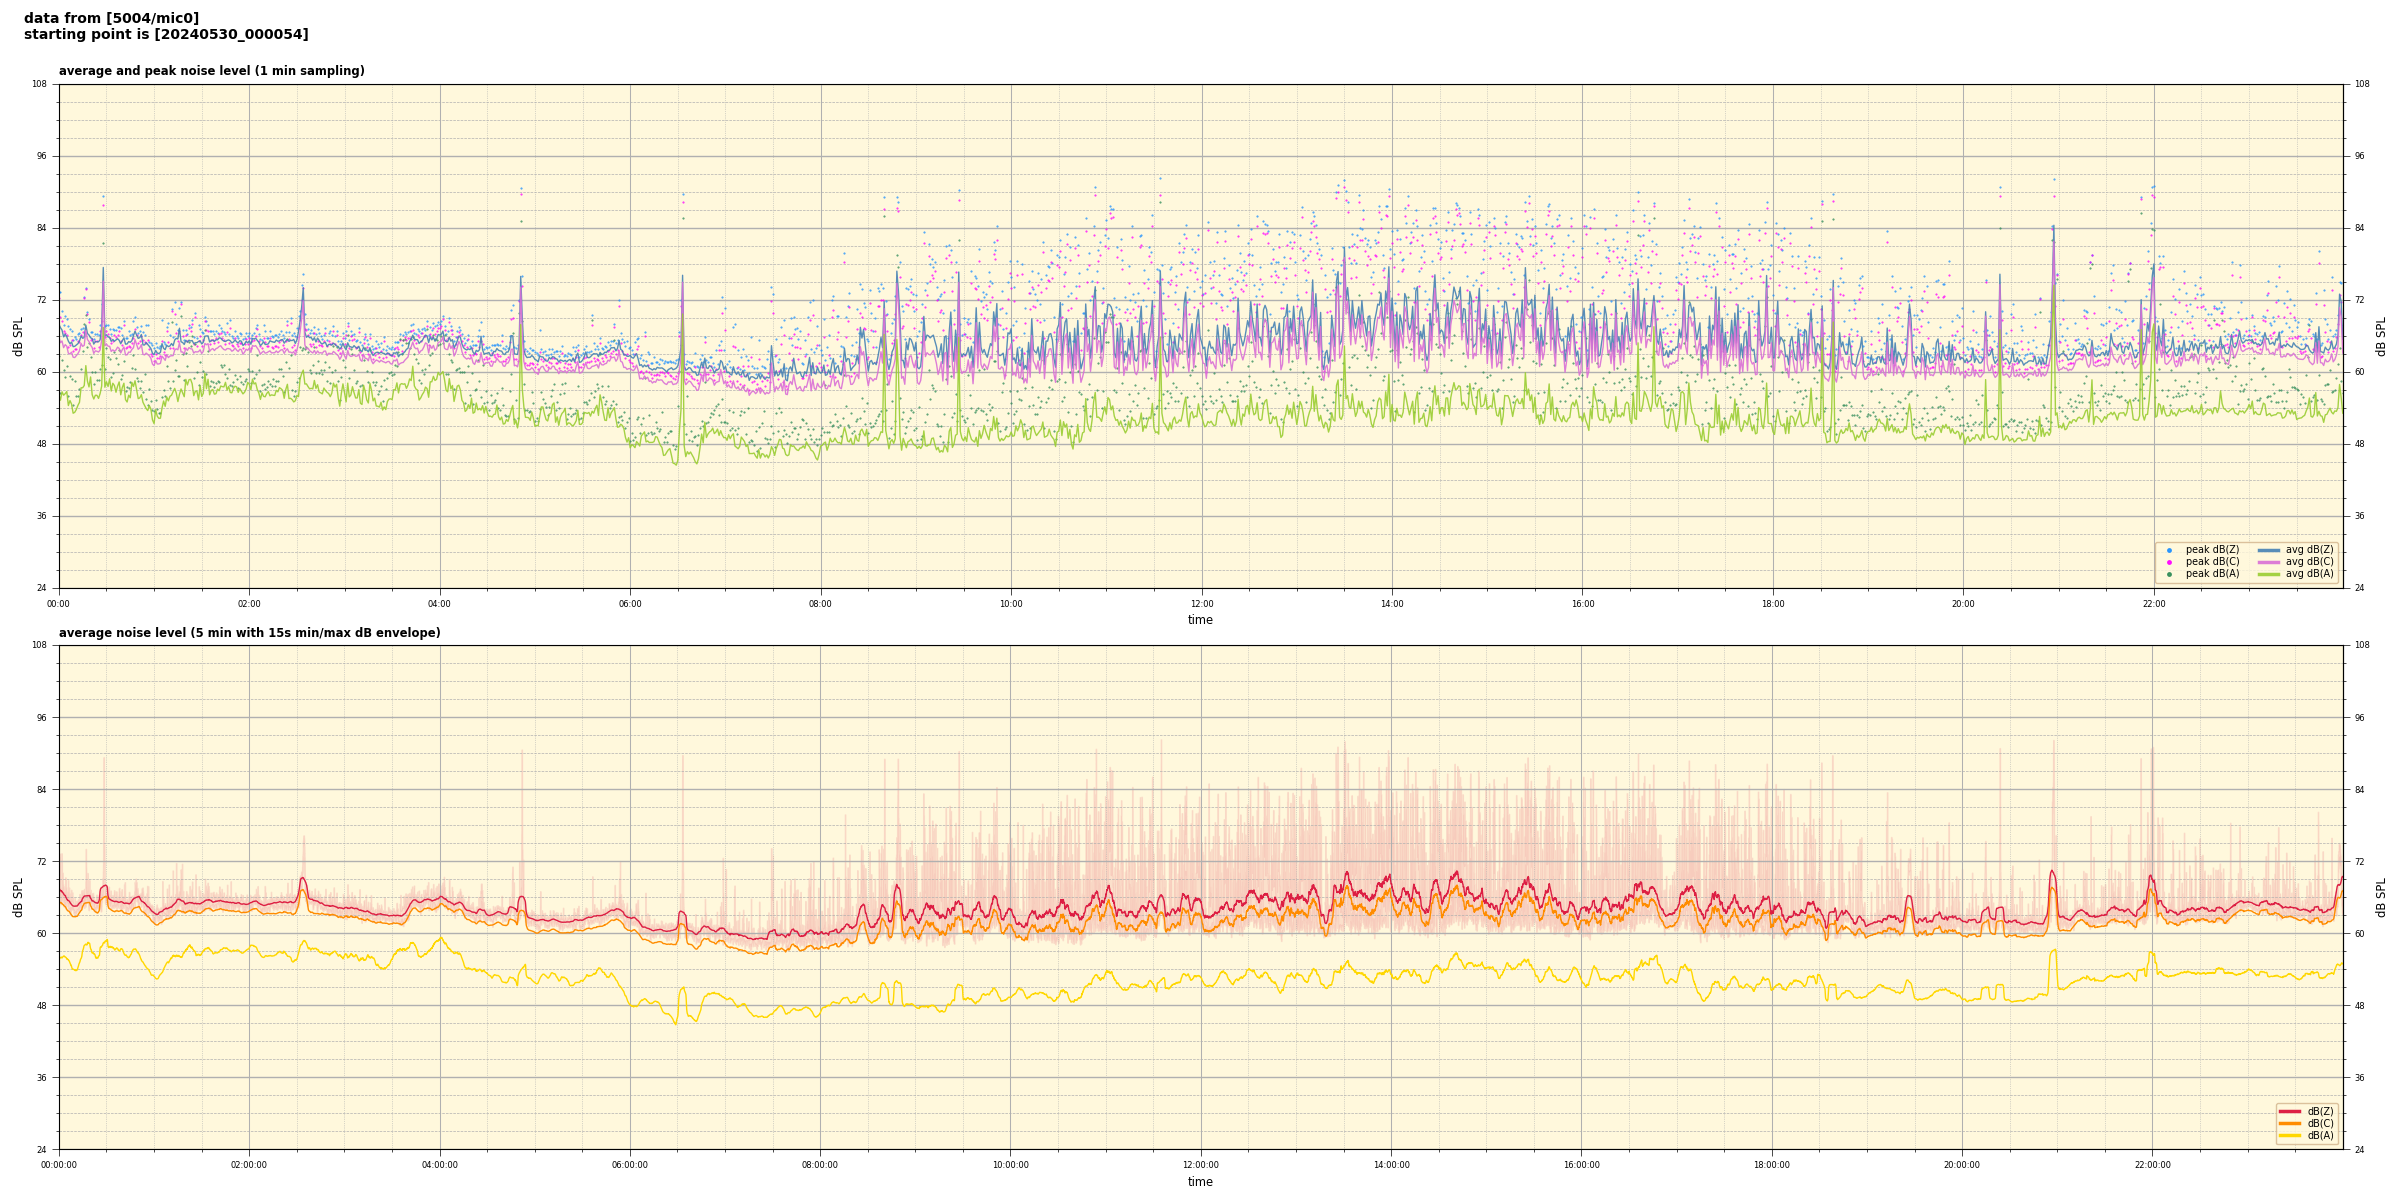Click the 'data from [5004/mic0]' header text
The width and height of the screenshot is (2400, 1200).
(111, 18)
